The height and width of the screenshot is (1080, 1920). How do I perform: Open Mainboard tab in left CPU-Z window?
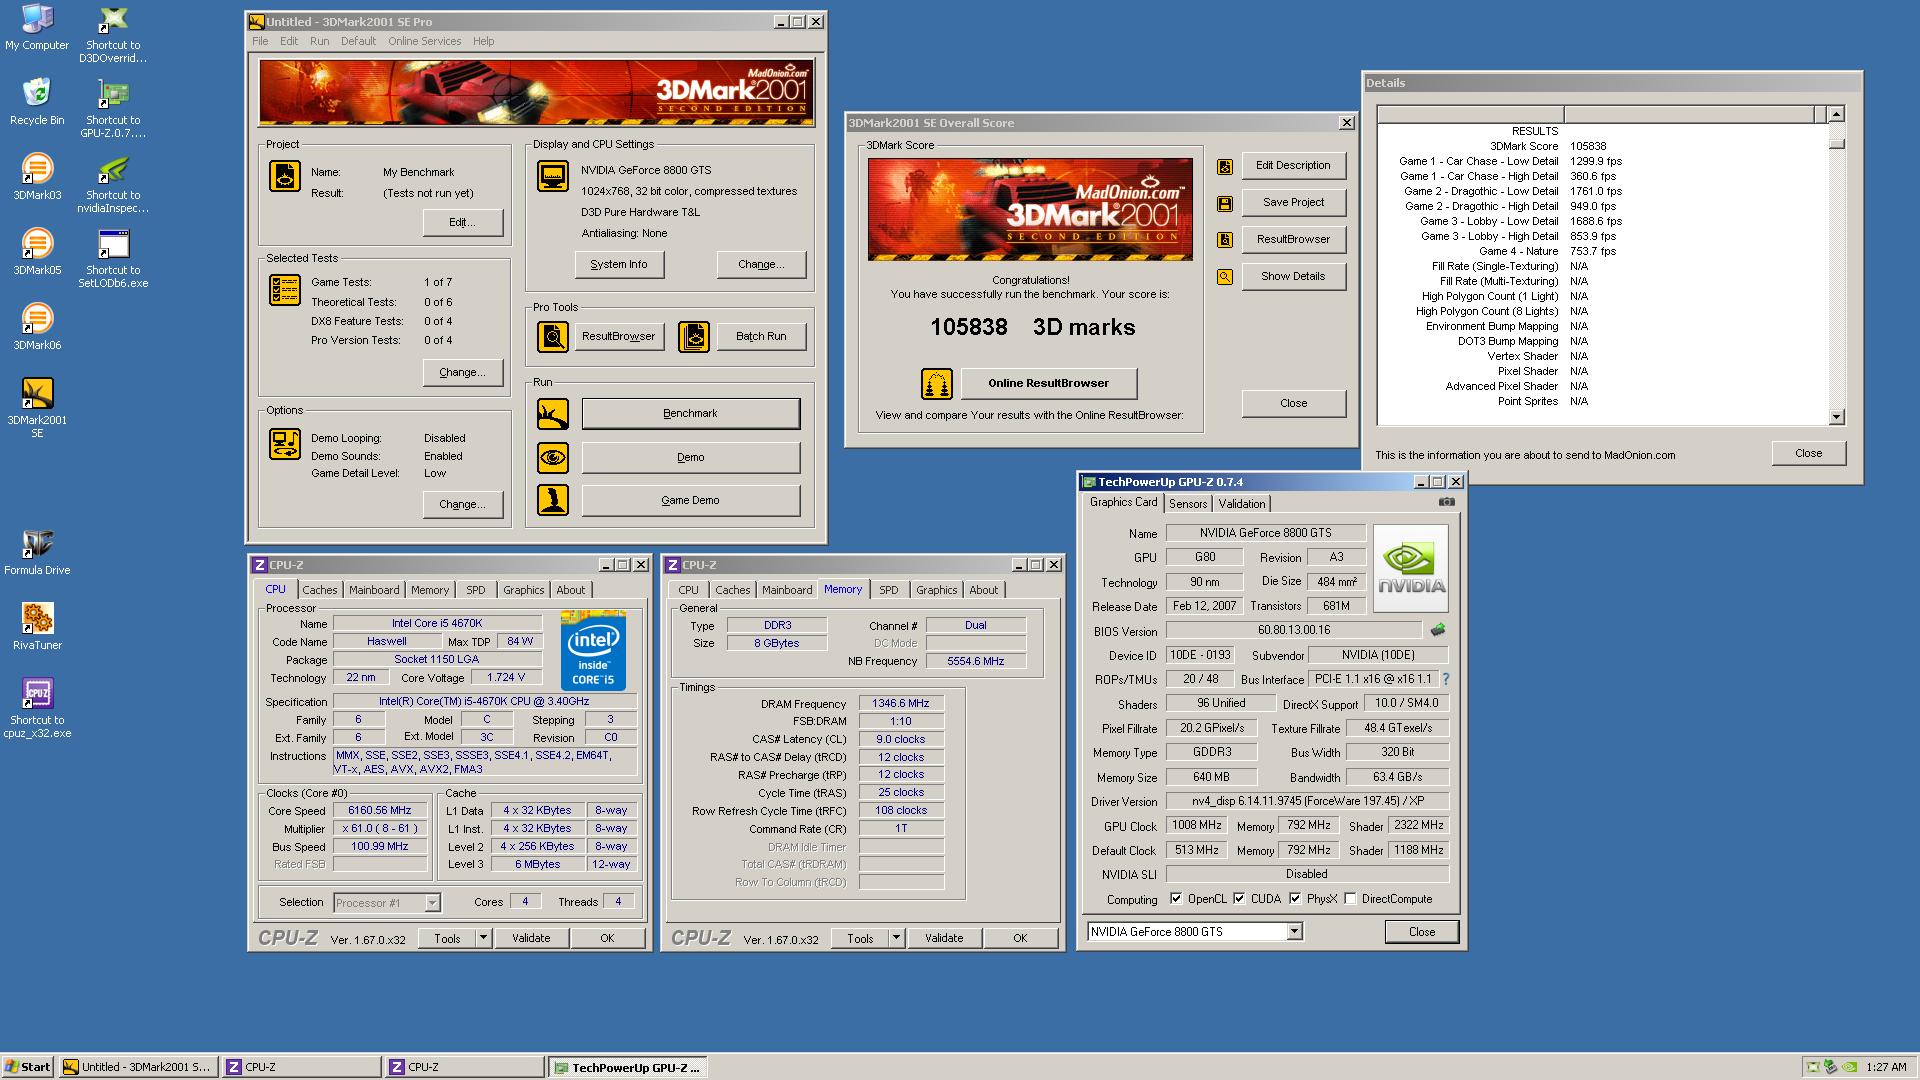[374, 590]
